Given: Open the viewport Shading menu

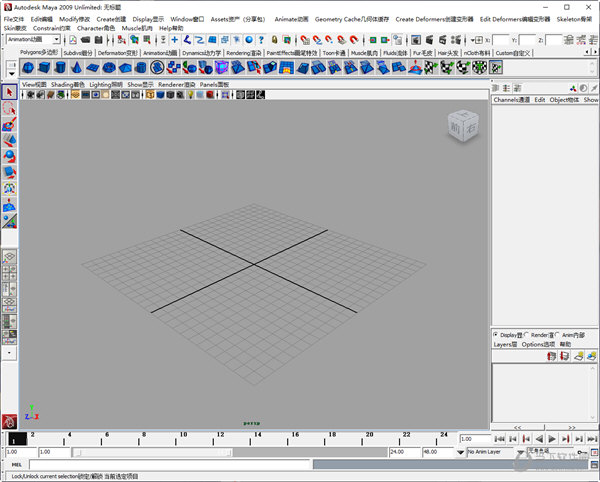Looking at the screenshot, I should coord(68,85).
